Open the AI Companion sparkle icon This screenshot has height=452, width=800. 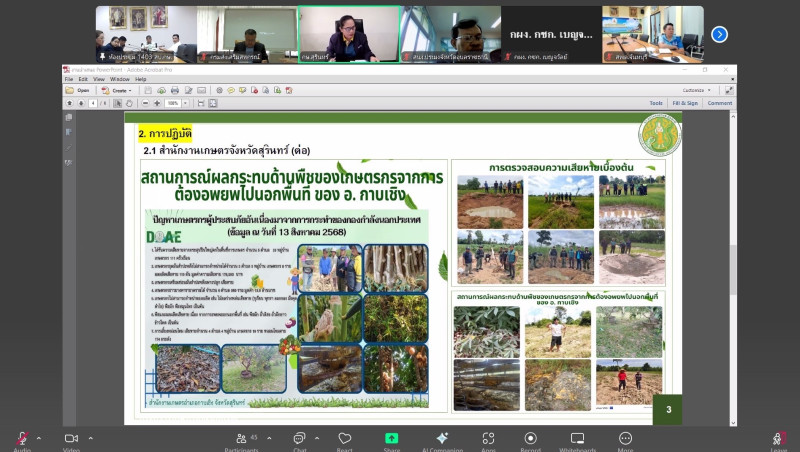coord(442,439)
